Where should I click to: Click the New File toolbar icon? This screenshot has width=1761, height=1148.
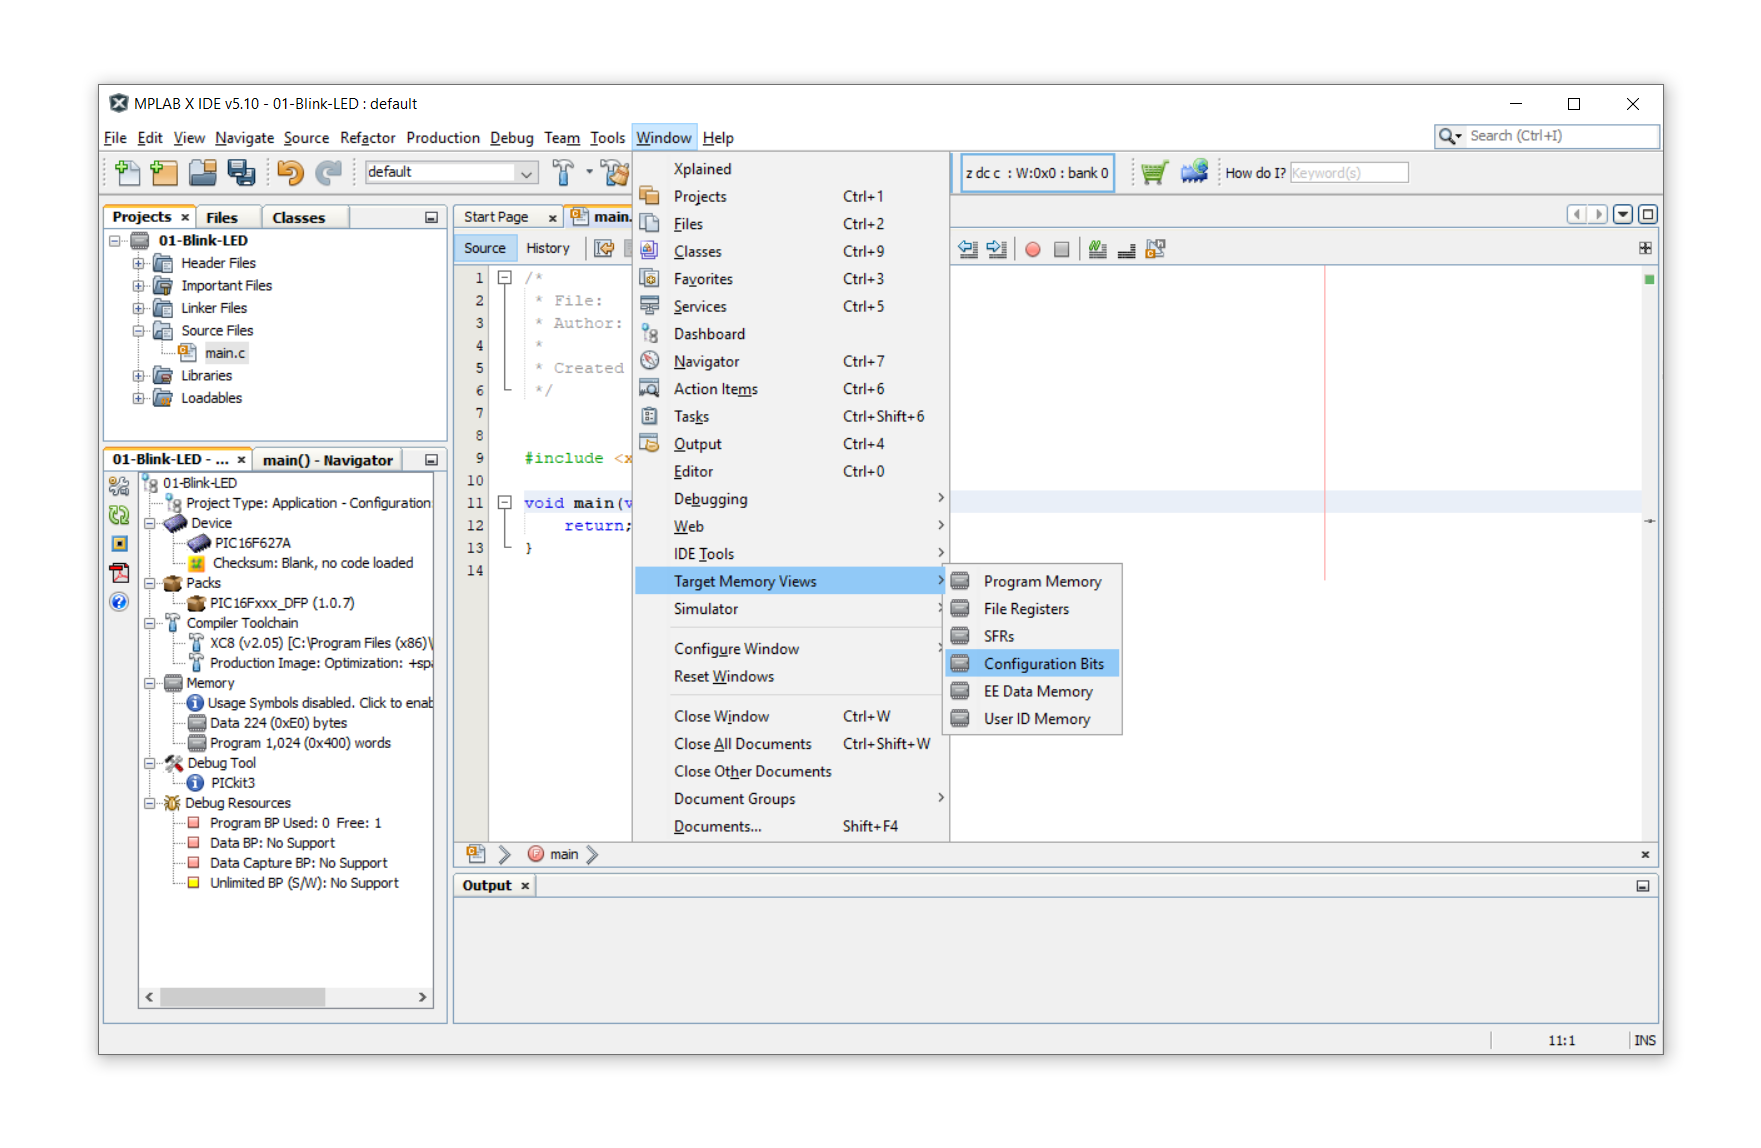point(127,173)
